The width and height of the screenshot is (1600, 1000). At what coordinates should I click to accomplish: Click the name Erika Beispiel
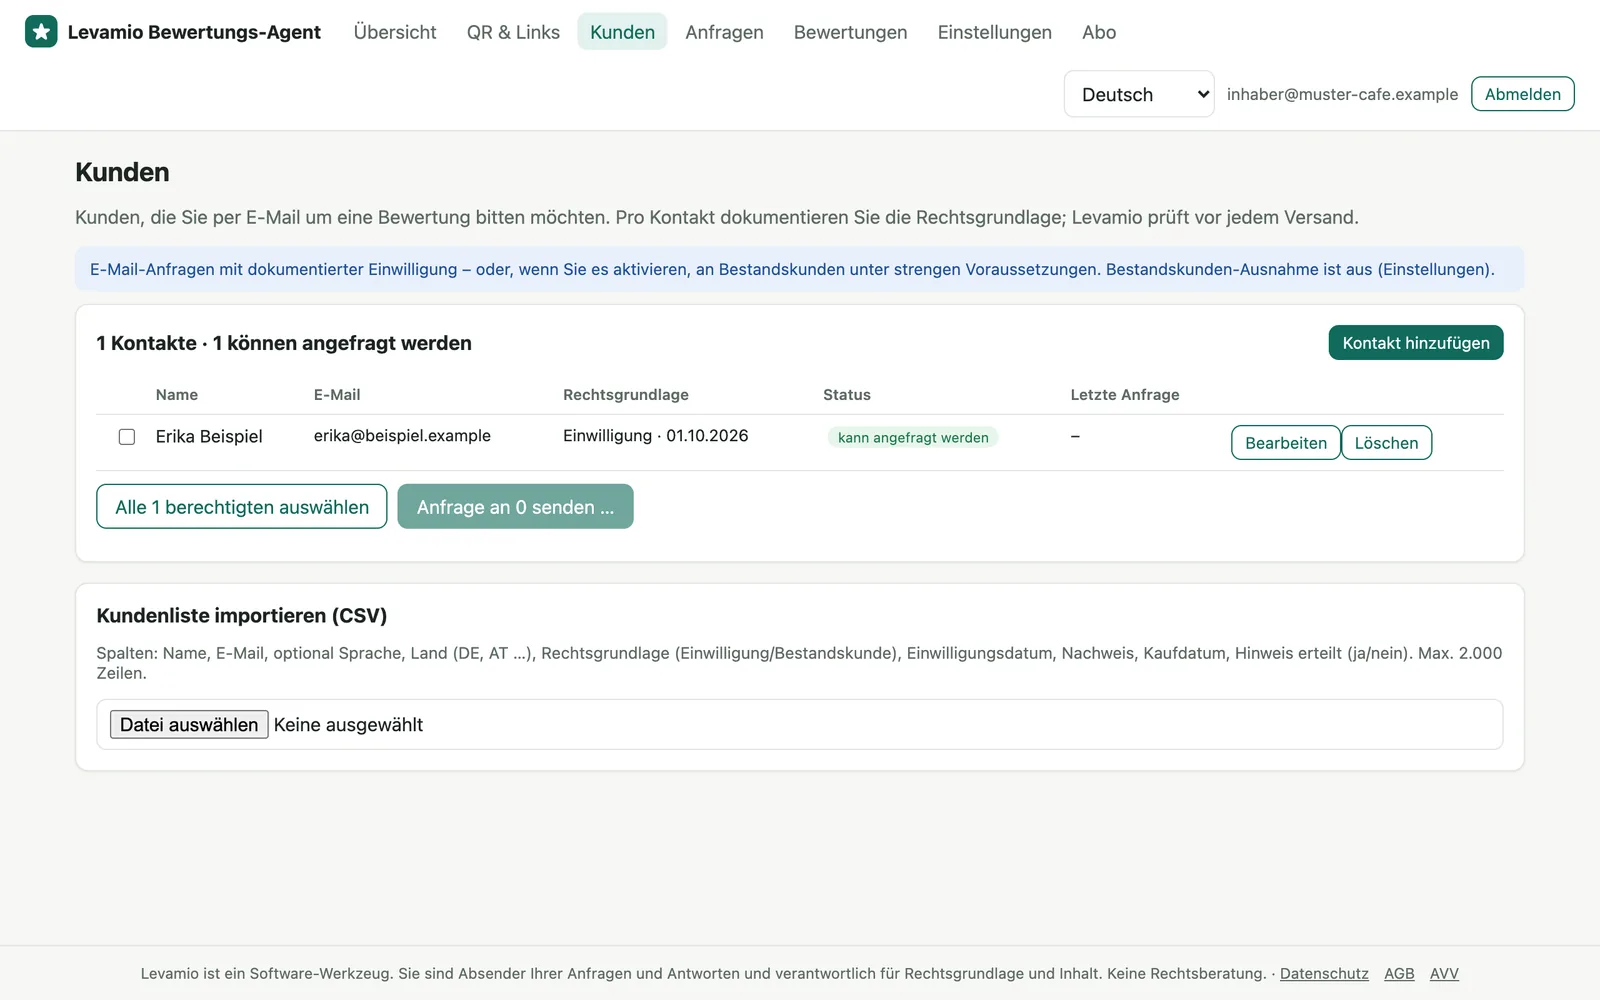click(x=209, y=437)
